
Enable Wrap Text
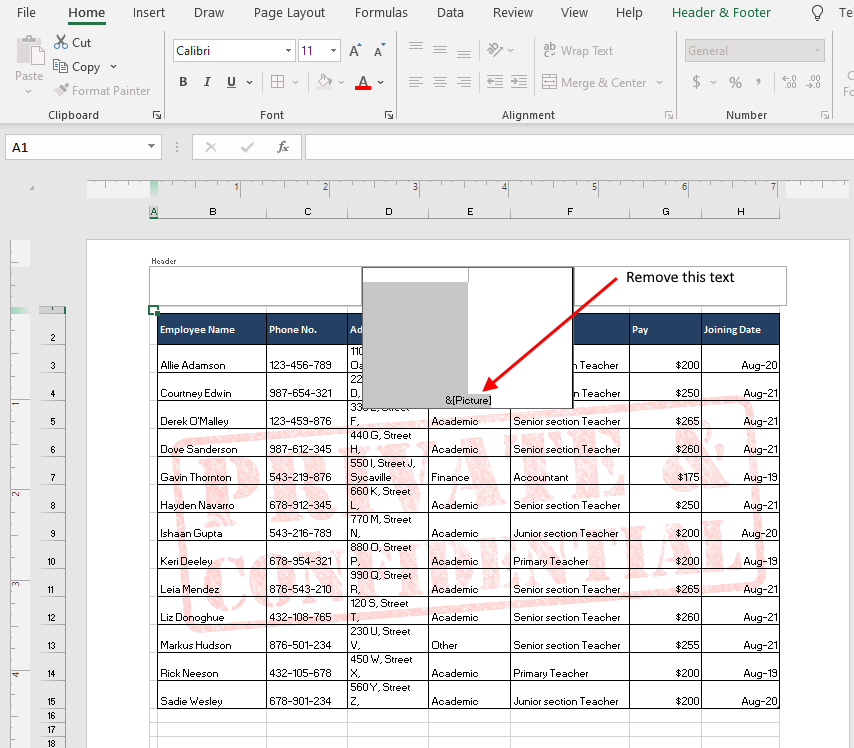point(578,50)
